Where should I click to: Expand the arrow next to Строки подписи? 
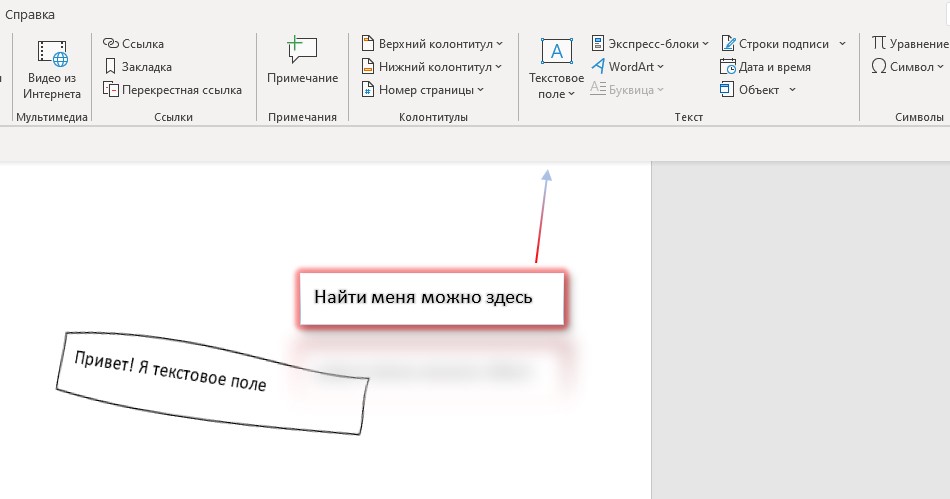842,44
